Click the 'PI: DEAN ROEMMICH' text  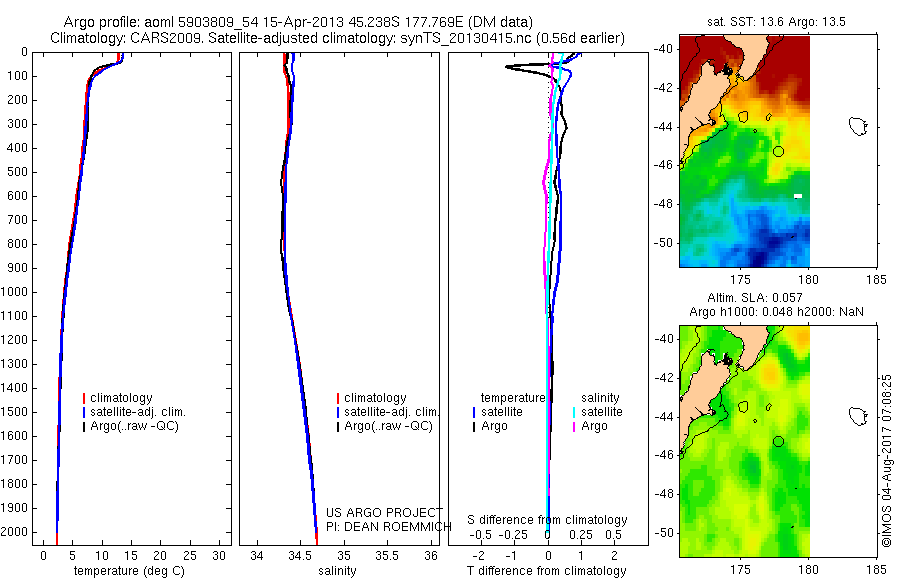pyautogui.click(x=389, y=527)
